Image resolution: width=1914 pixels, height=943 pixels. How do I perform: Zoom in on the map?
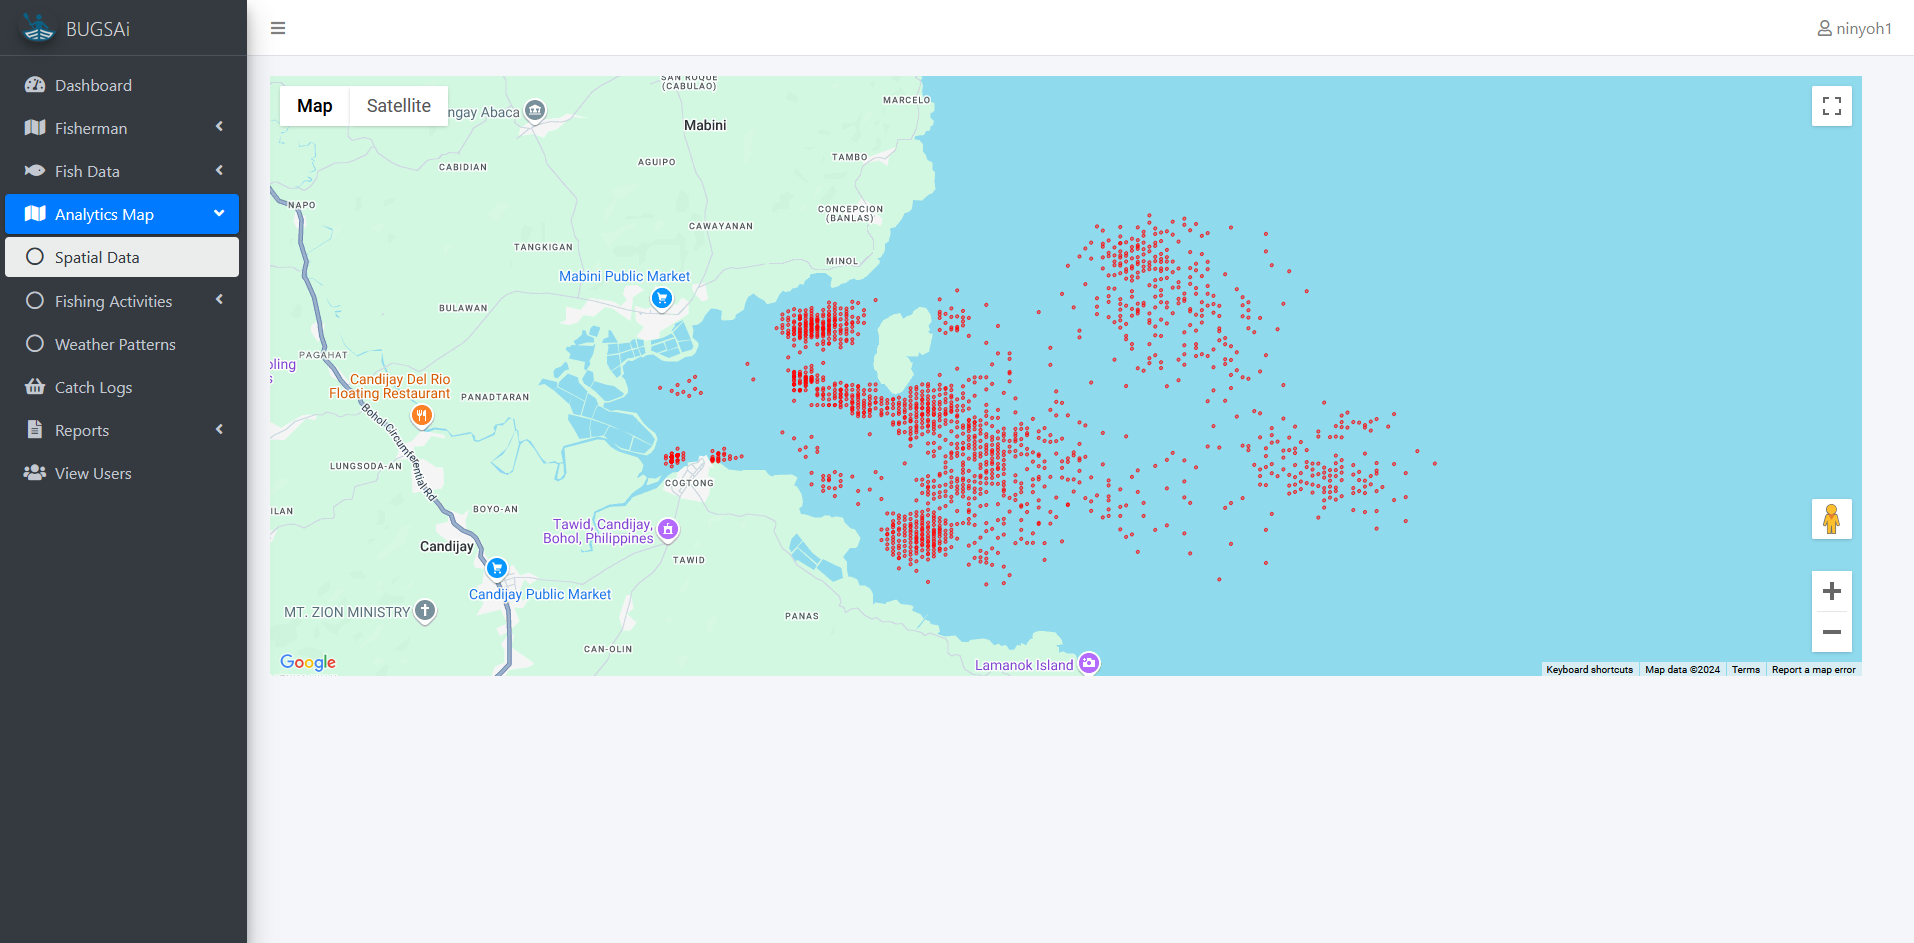(1831, 591)
